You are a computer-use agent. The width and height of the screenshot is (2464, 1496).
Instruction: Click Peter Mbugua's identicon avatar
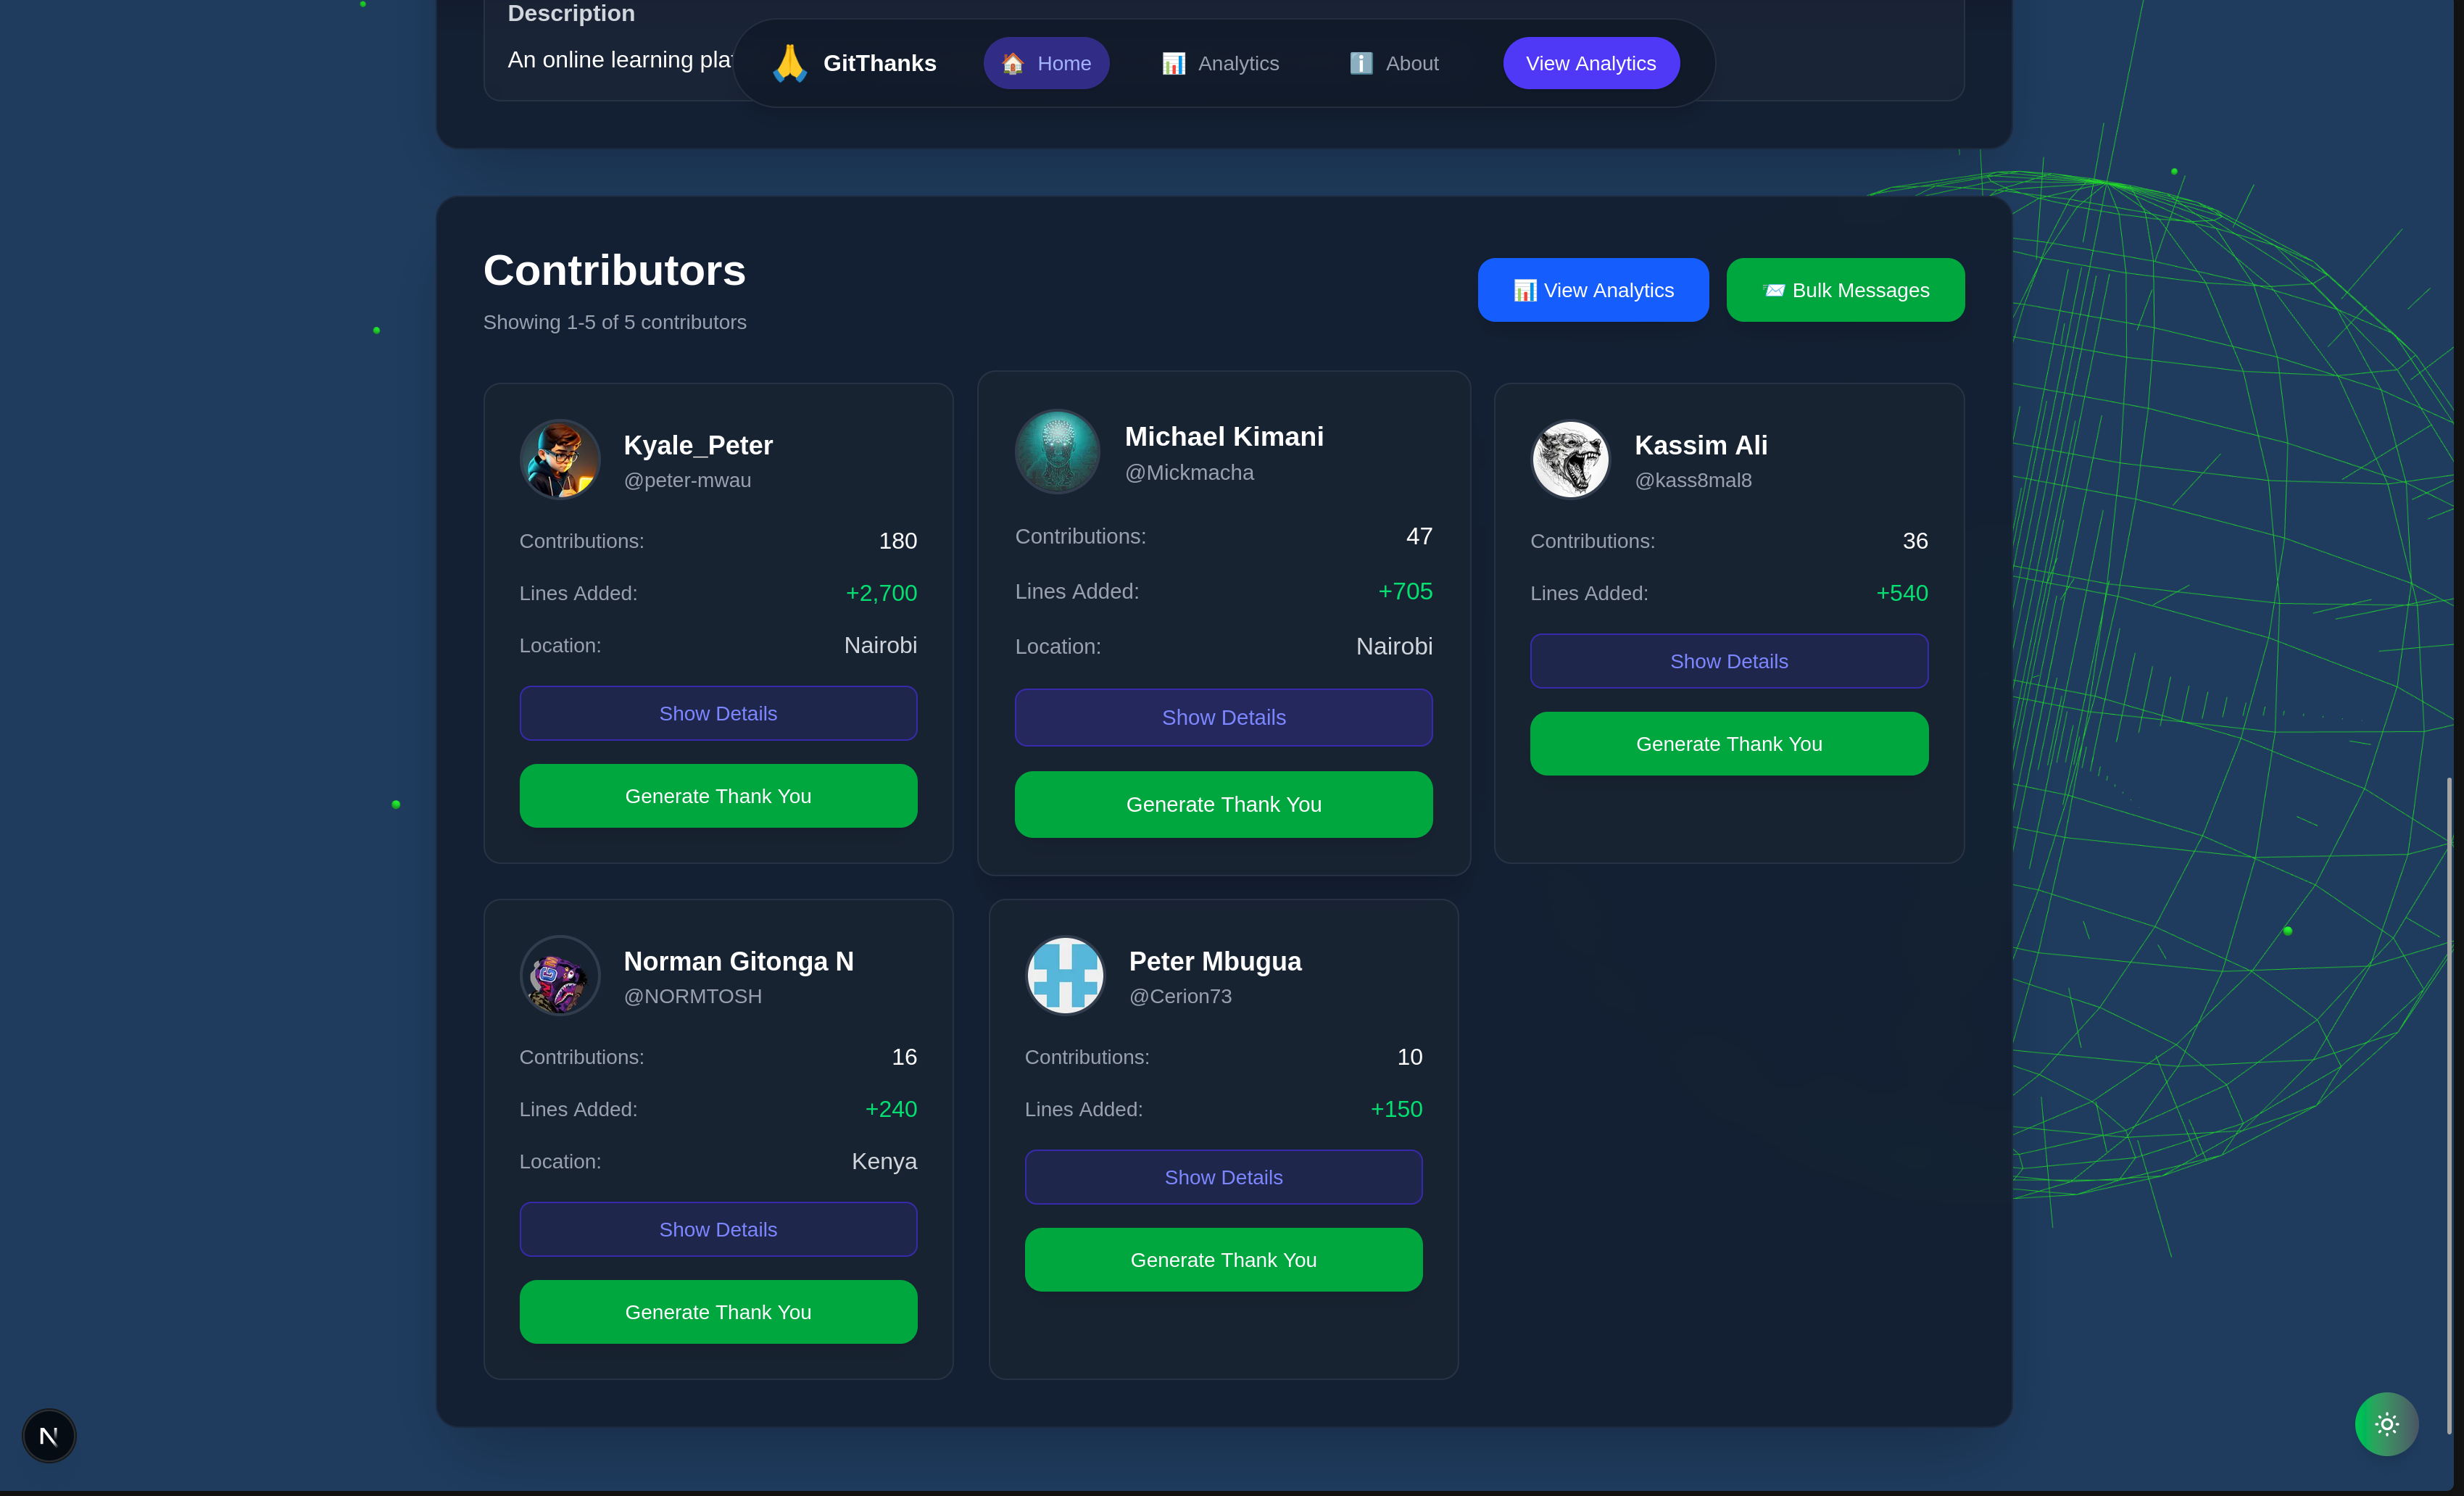tap(1065, 975)
